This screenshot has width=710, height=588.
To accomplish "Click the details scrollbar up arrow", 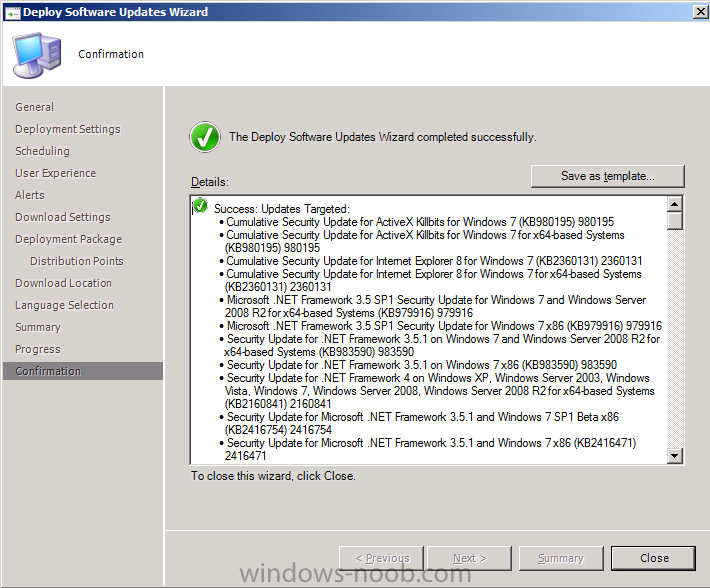I will (x=675, y=204).
